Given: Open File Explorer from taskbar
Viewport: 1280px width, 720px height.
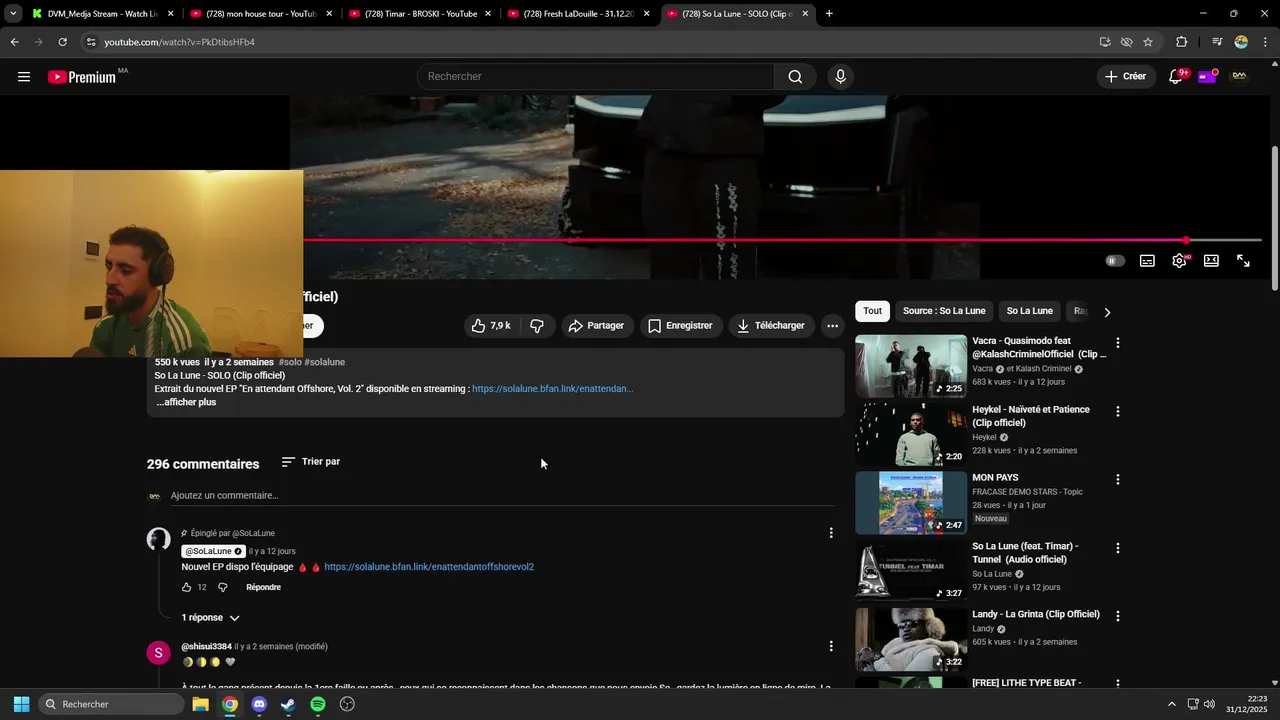Looking at the screenshot, I should [200, 704].
